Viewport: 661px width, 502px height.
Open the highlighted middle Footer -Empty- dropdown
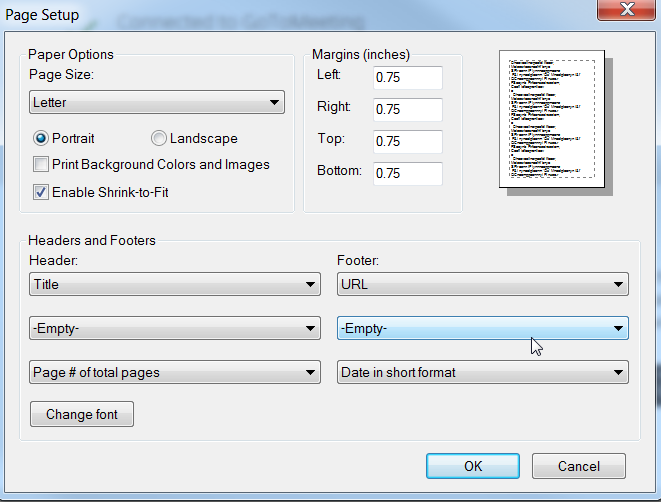tap(483, 328)
